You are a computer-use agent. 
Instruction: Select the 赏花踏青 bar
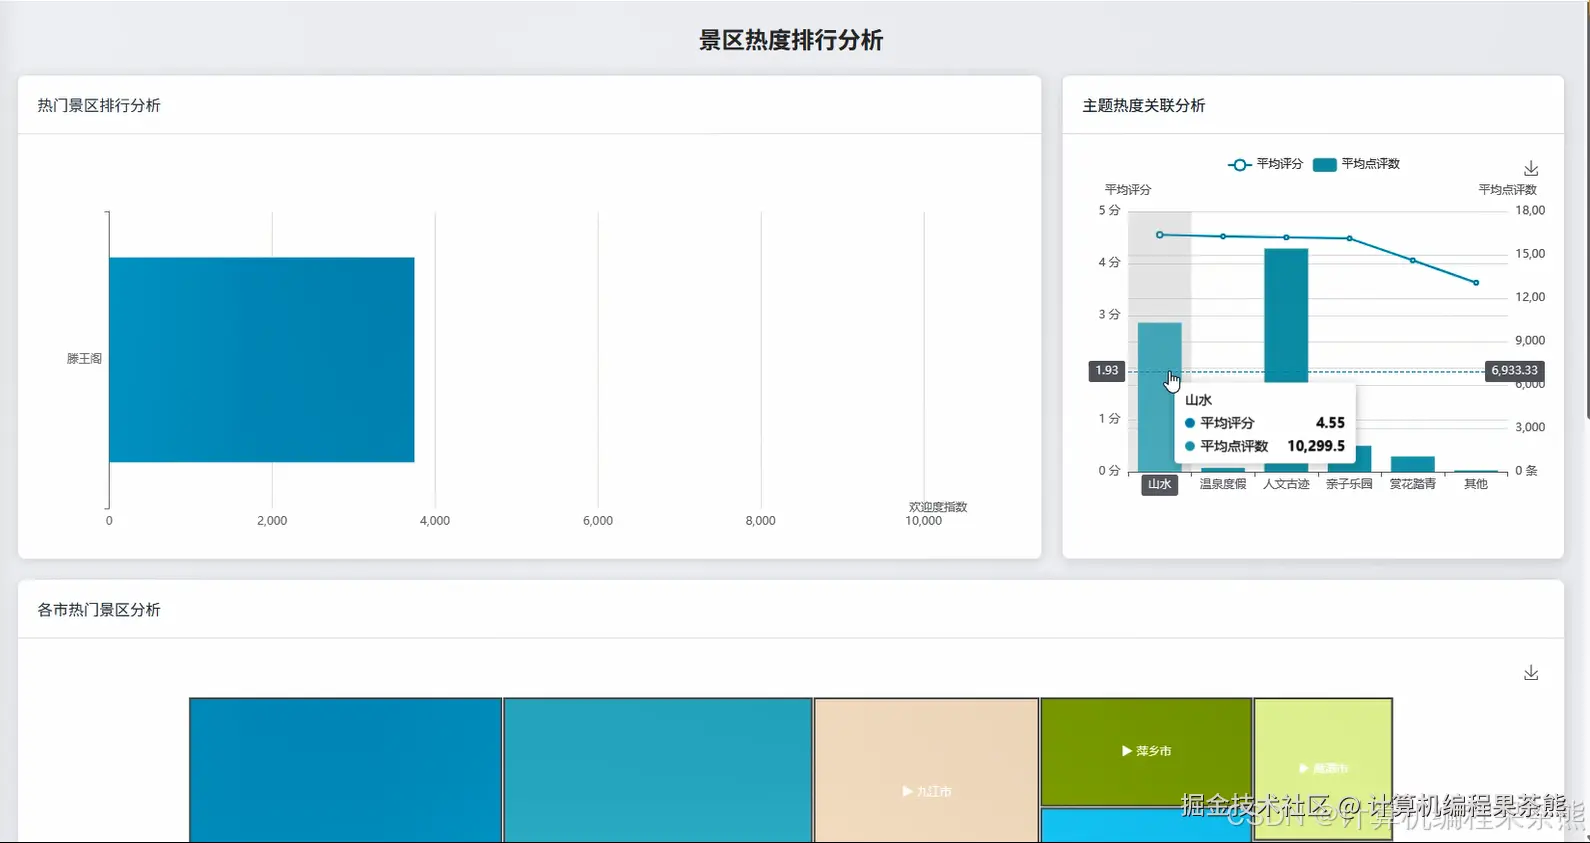(1412, 464)
